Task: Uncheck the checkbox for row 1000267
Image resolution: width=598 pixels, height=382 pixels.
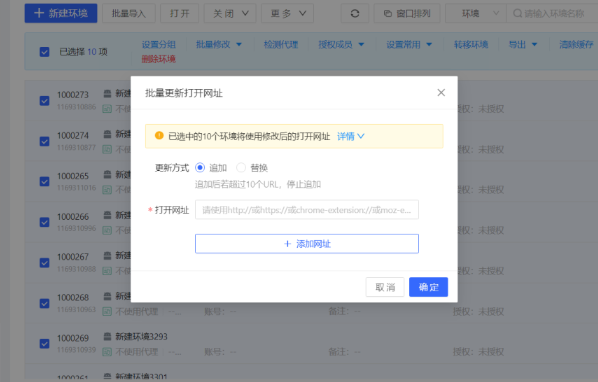Action: click(x=44, y=263)
